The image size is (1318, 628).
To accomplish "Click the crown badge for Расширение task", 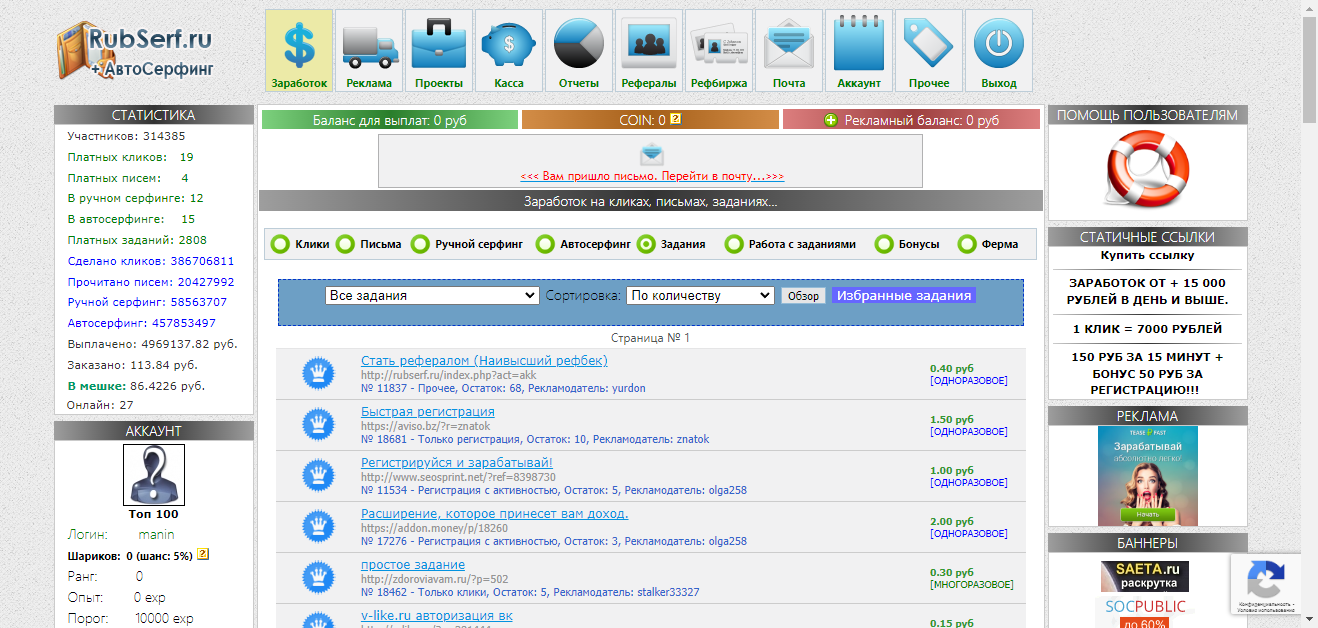I will [319, 527].
